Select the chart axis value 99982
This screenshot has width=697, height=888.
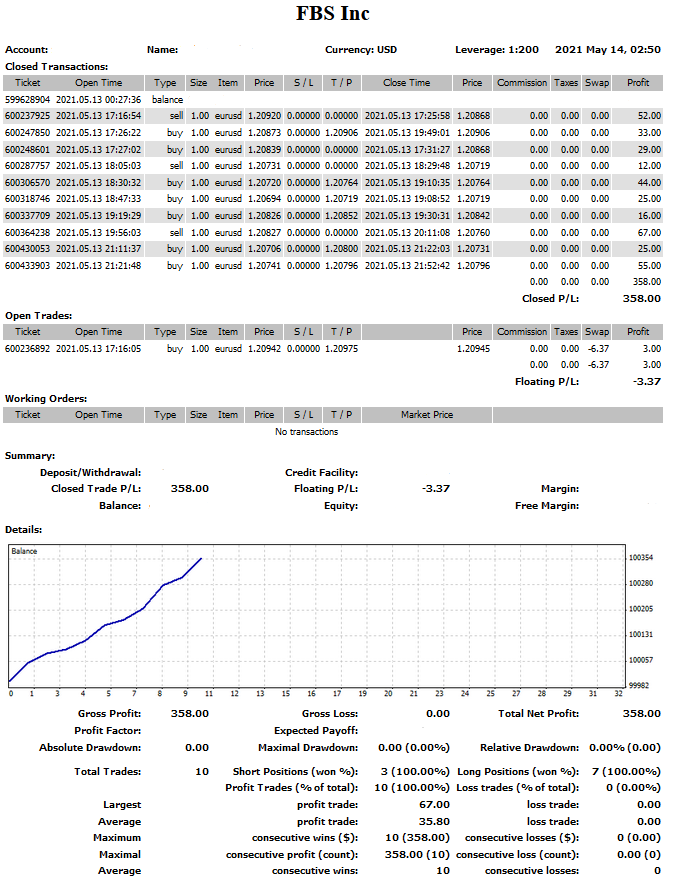(639, 686)
